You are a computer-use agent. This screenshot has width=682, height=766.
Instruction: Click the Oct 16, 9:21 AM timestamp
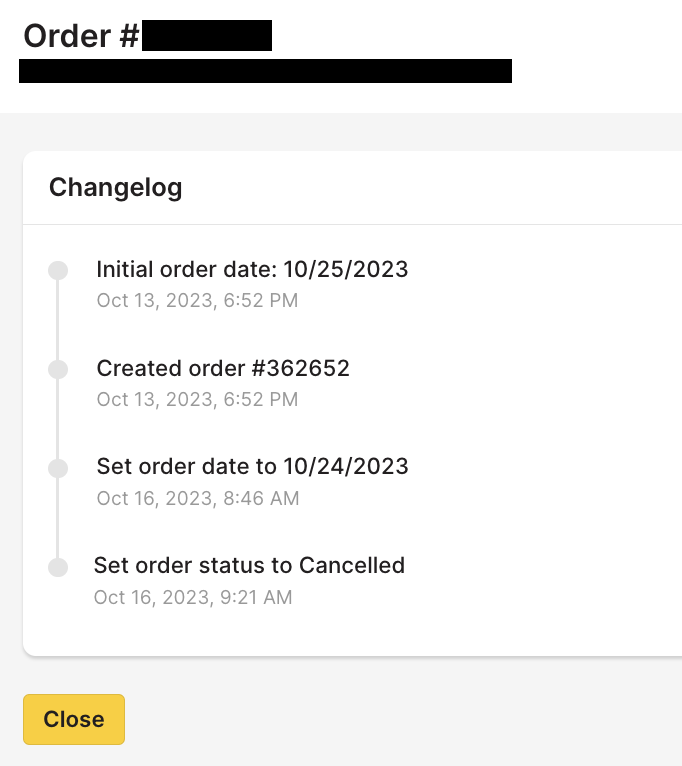193,597
